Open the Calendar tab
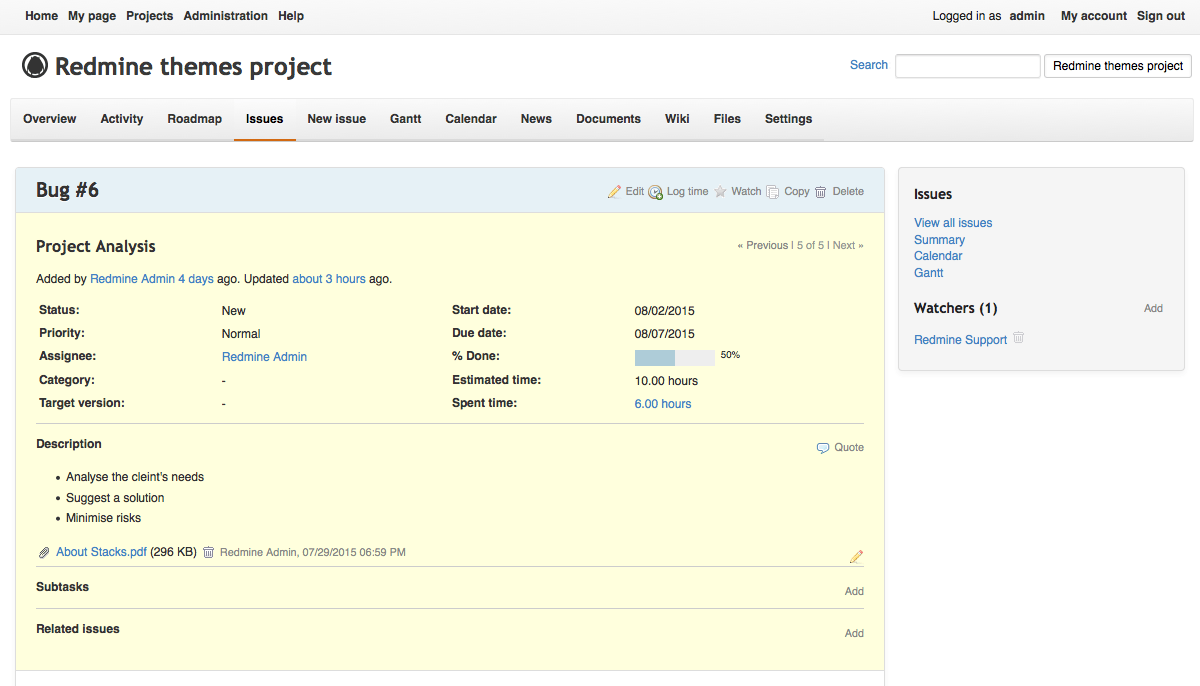Viewport: 1200px width, 686px height. [x=471, y=119]
